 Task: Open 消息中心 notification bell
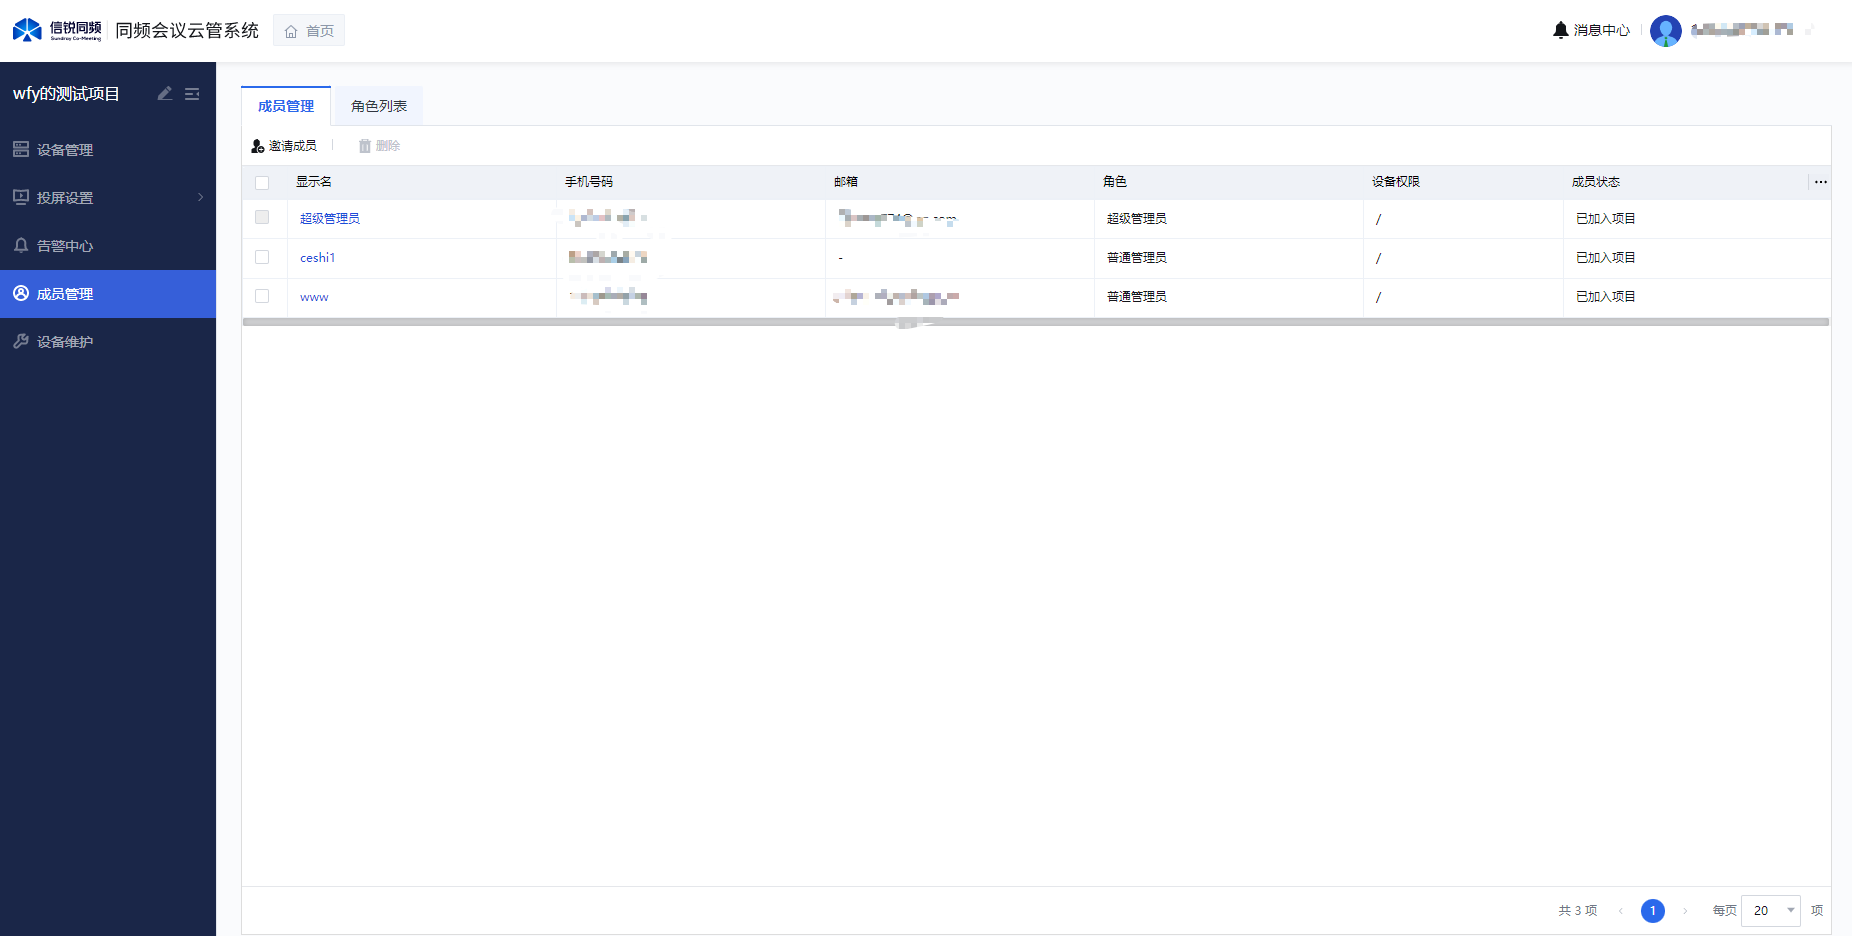(x=1560, y=30)
